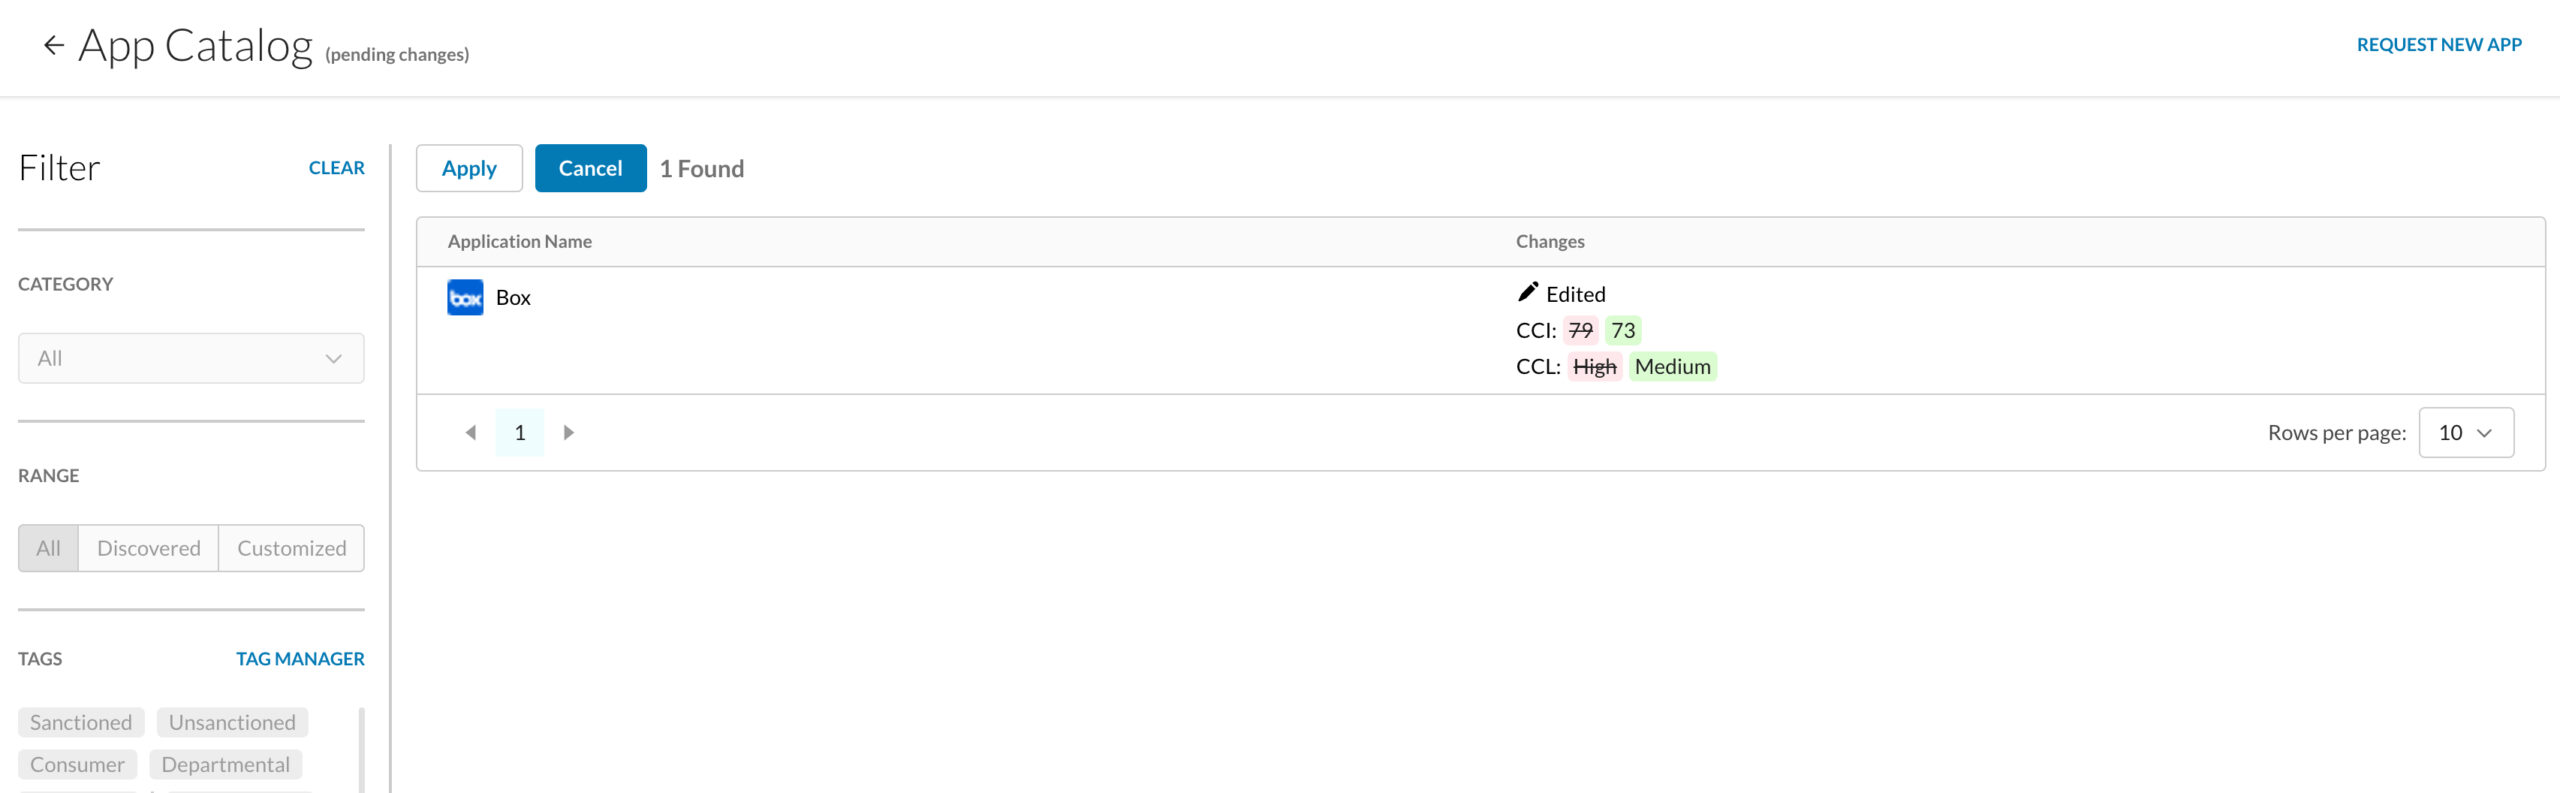Open the Tag Manager link

tap(300, 659)
